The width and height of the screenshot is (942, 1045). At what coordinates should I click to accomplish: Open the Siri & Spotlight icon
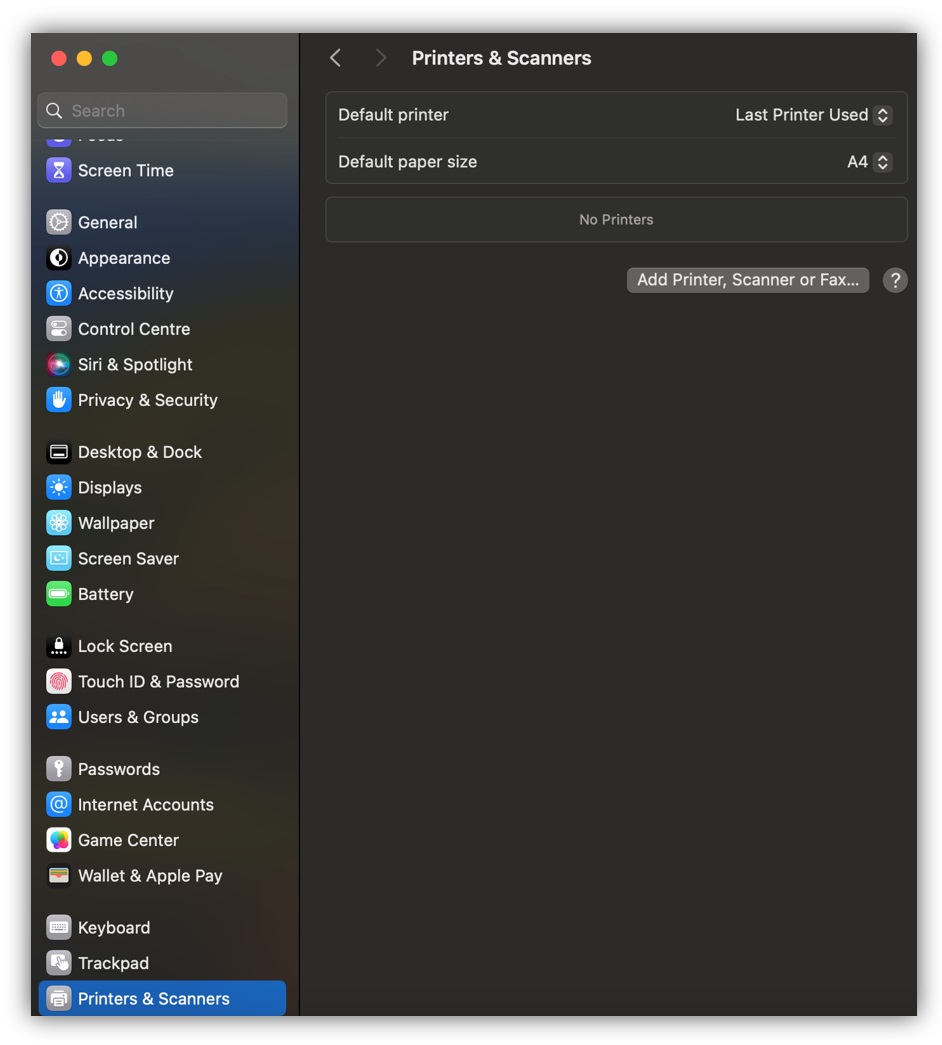59,365
